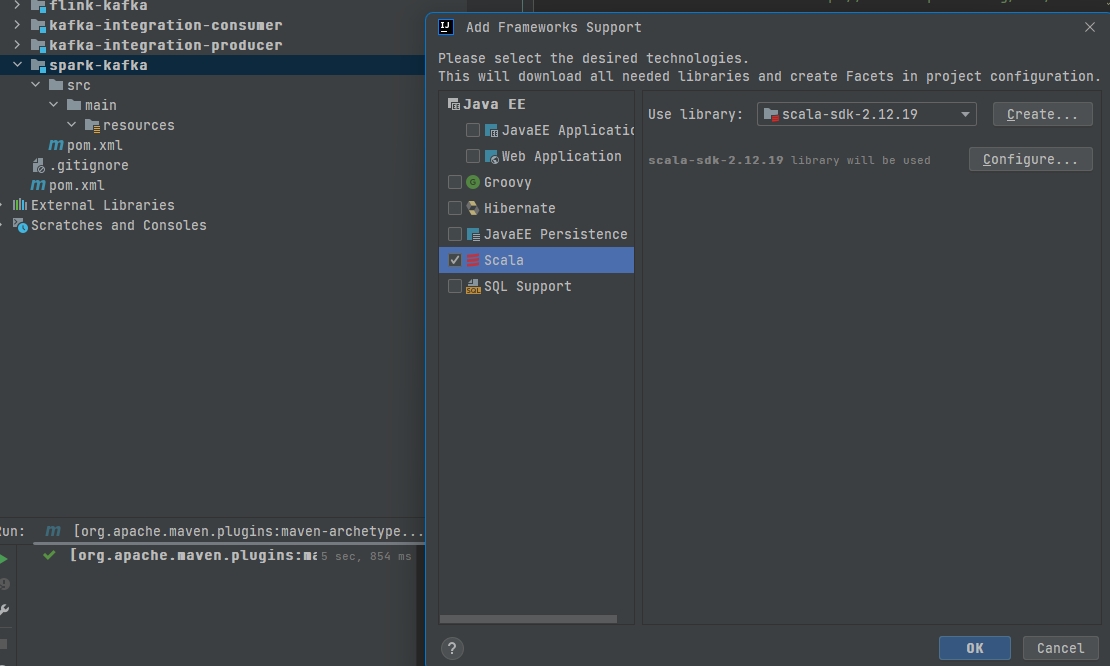Expand the flink-kafka module
Viewport: 1110px width, 666px height.
coord(17,6)
